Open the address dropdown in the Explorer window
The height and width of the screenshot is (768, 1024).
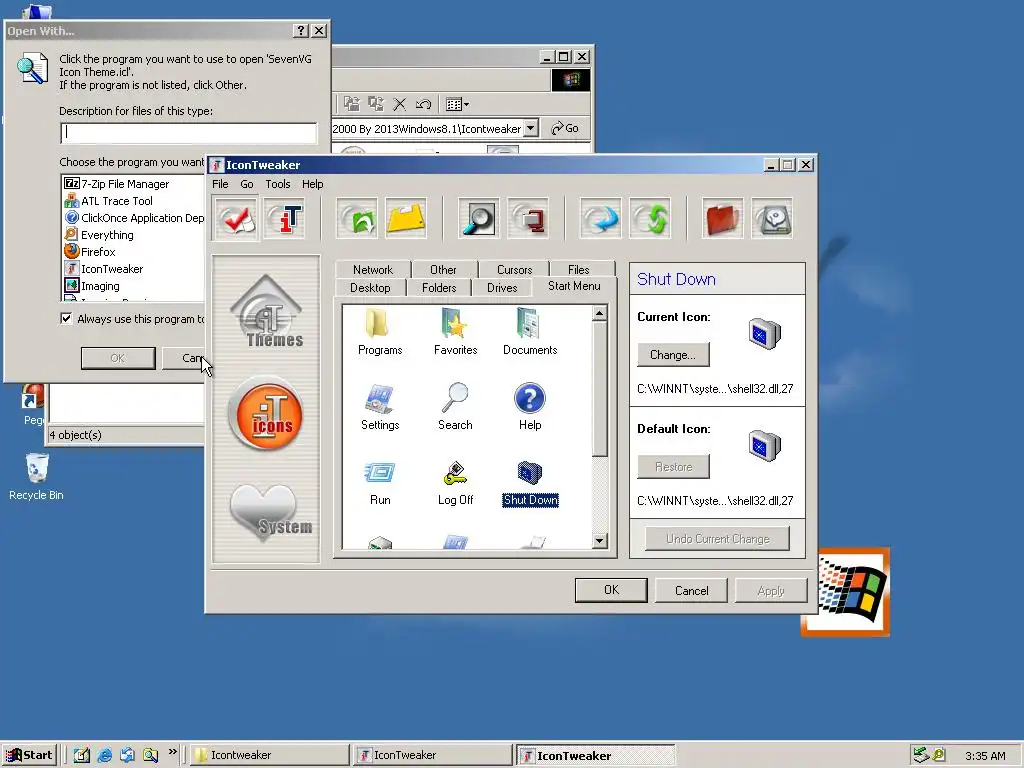click(531, 128)
